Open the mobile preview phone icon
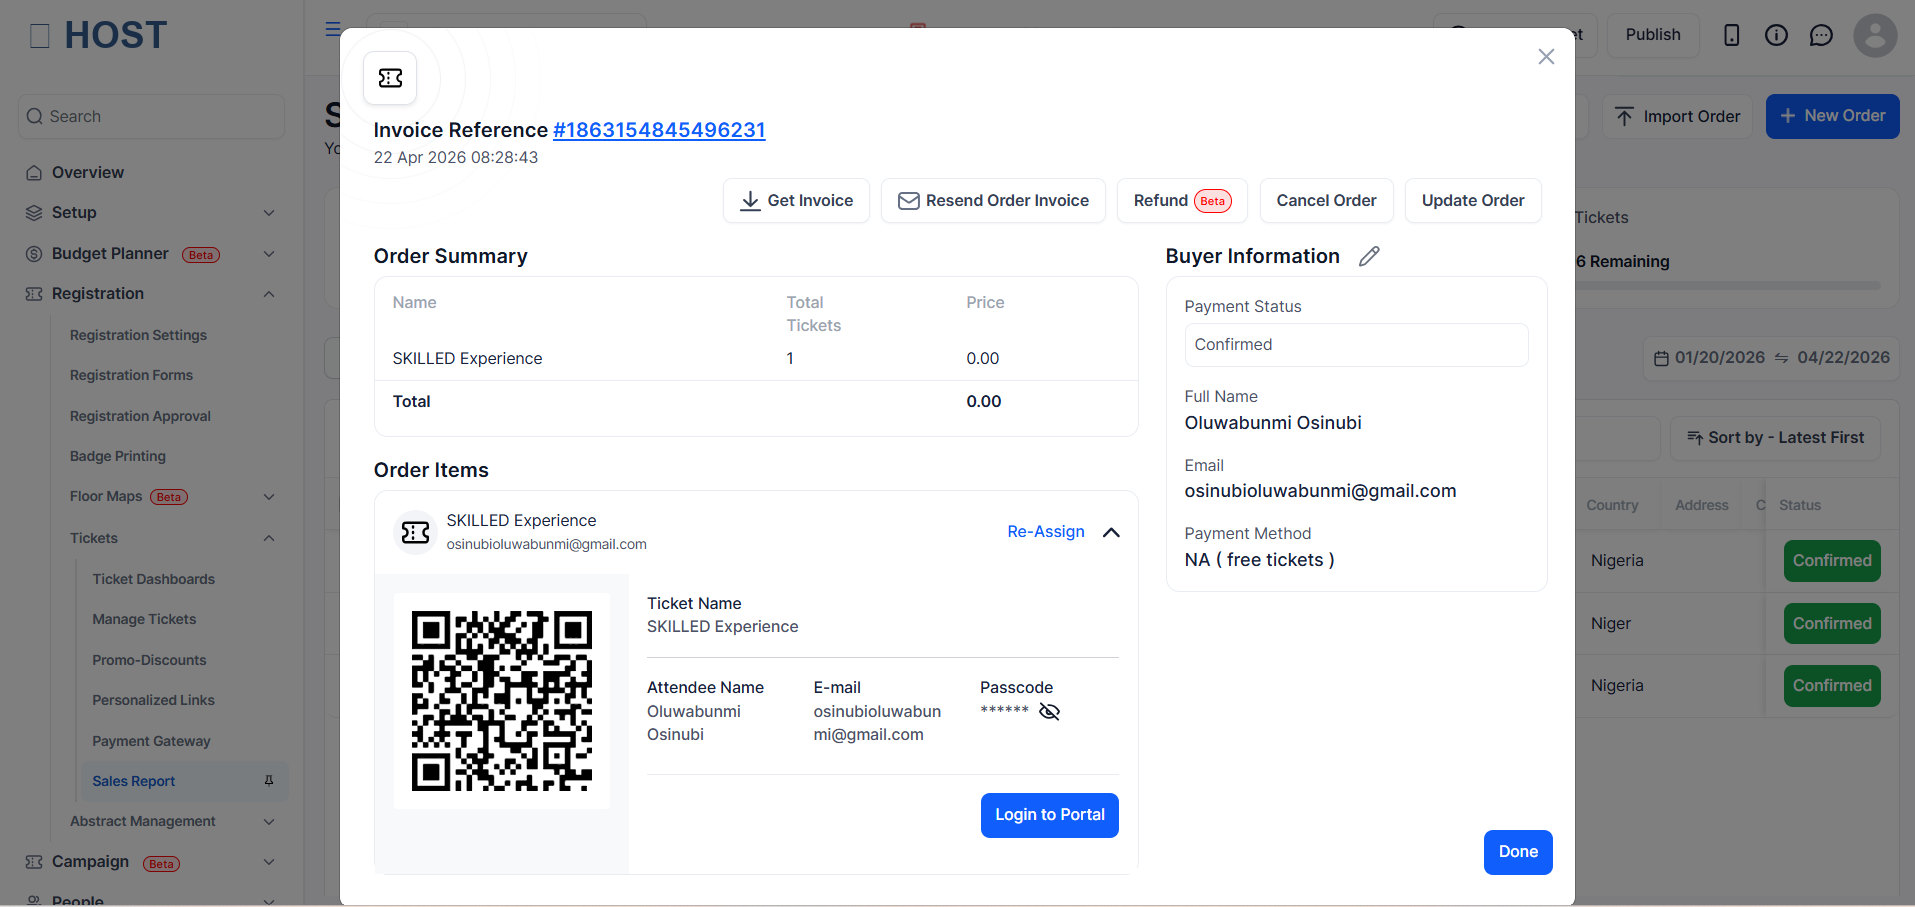Viewport: 1915px width, 907px height. 1732,35
